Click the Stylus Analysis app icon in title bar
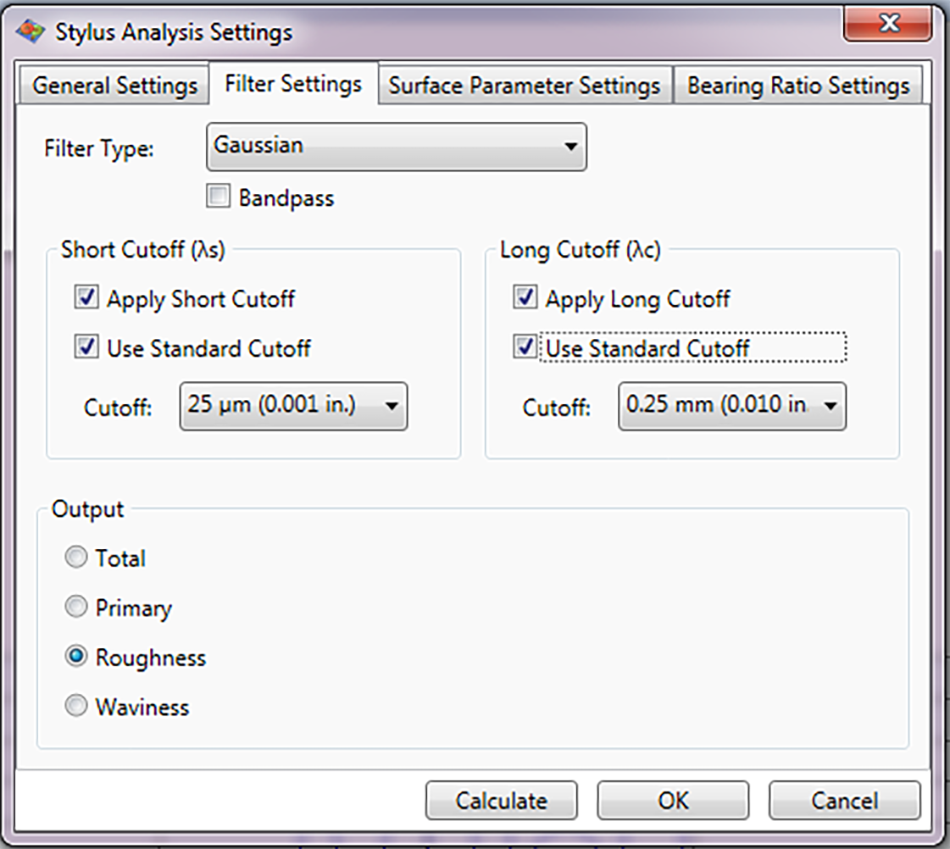The image size is (950, 849). [x=32, y=31]
